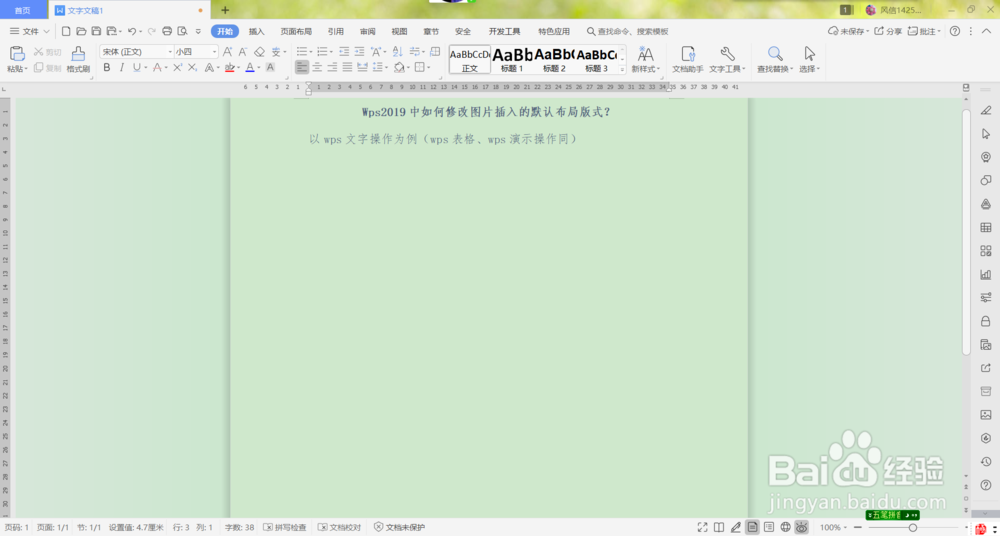This screenshot has width=1000, height=536.
Task: Click the command search field 查找命令
Action: [x=628, y=31]
